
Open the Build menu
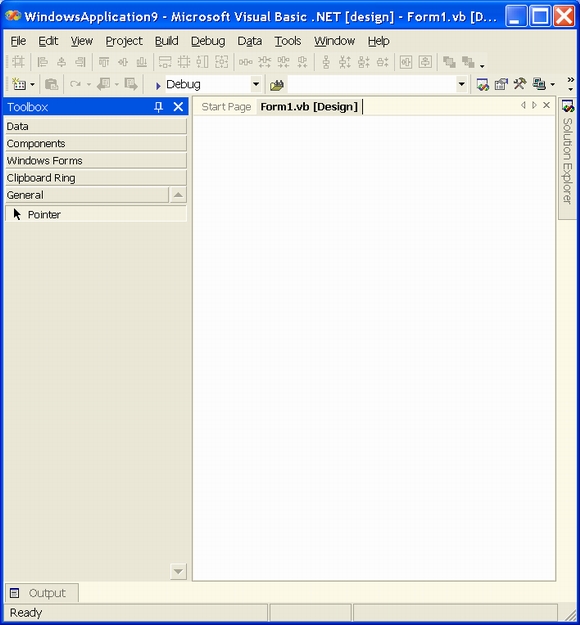(166, 41)
